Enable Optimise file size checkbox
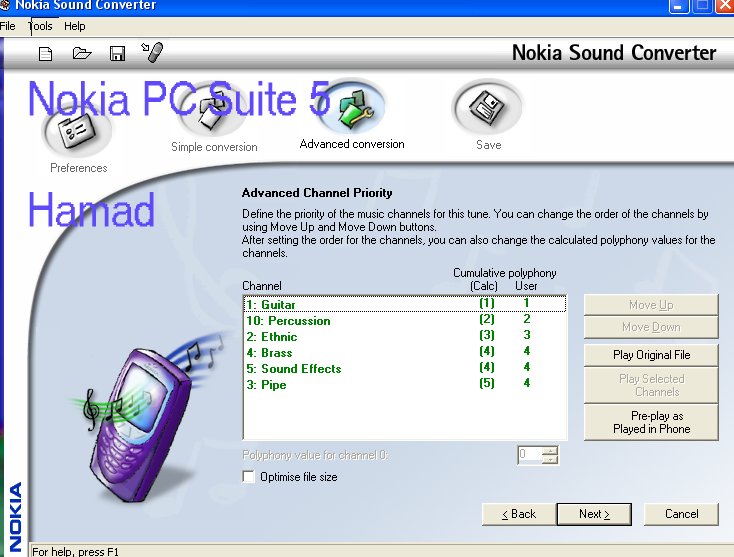This screenshot has height=557, width=734. [249, 477]
